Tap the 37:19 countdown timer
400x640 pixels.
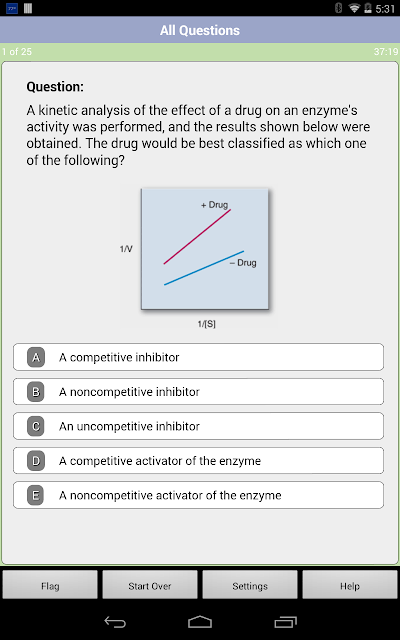(x=385, y=51)
